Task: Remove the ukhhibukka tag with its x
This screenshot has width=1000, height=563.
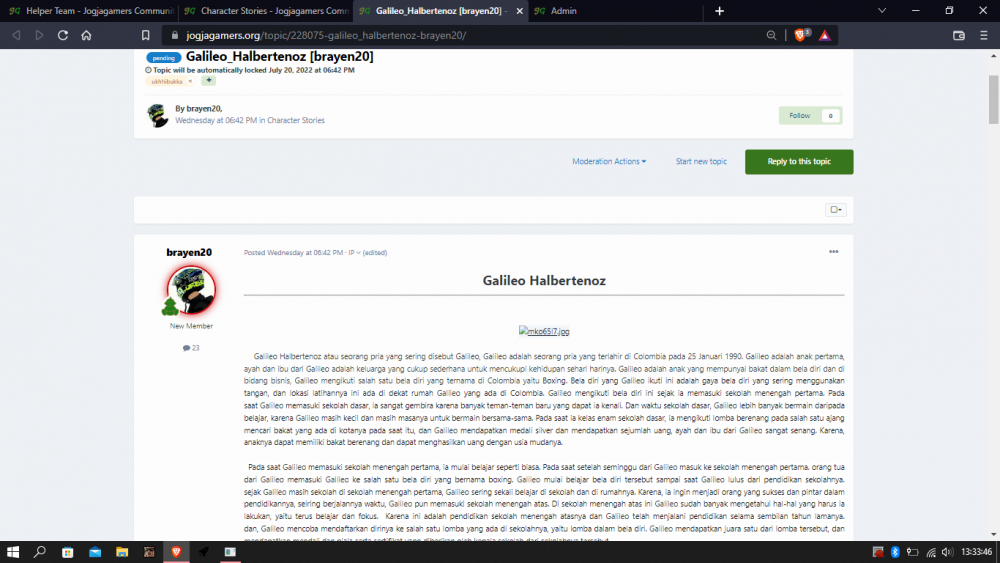Action: [190, 82]
